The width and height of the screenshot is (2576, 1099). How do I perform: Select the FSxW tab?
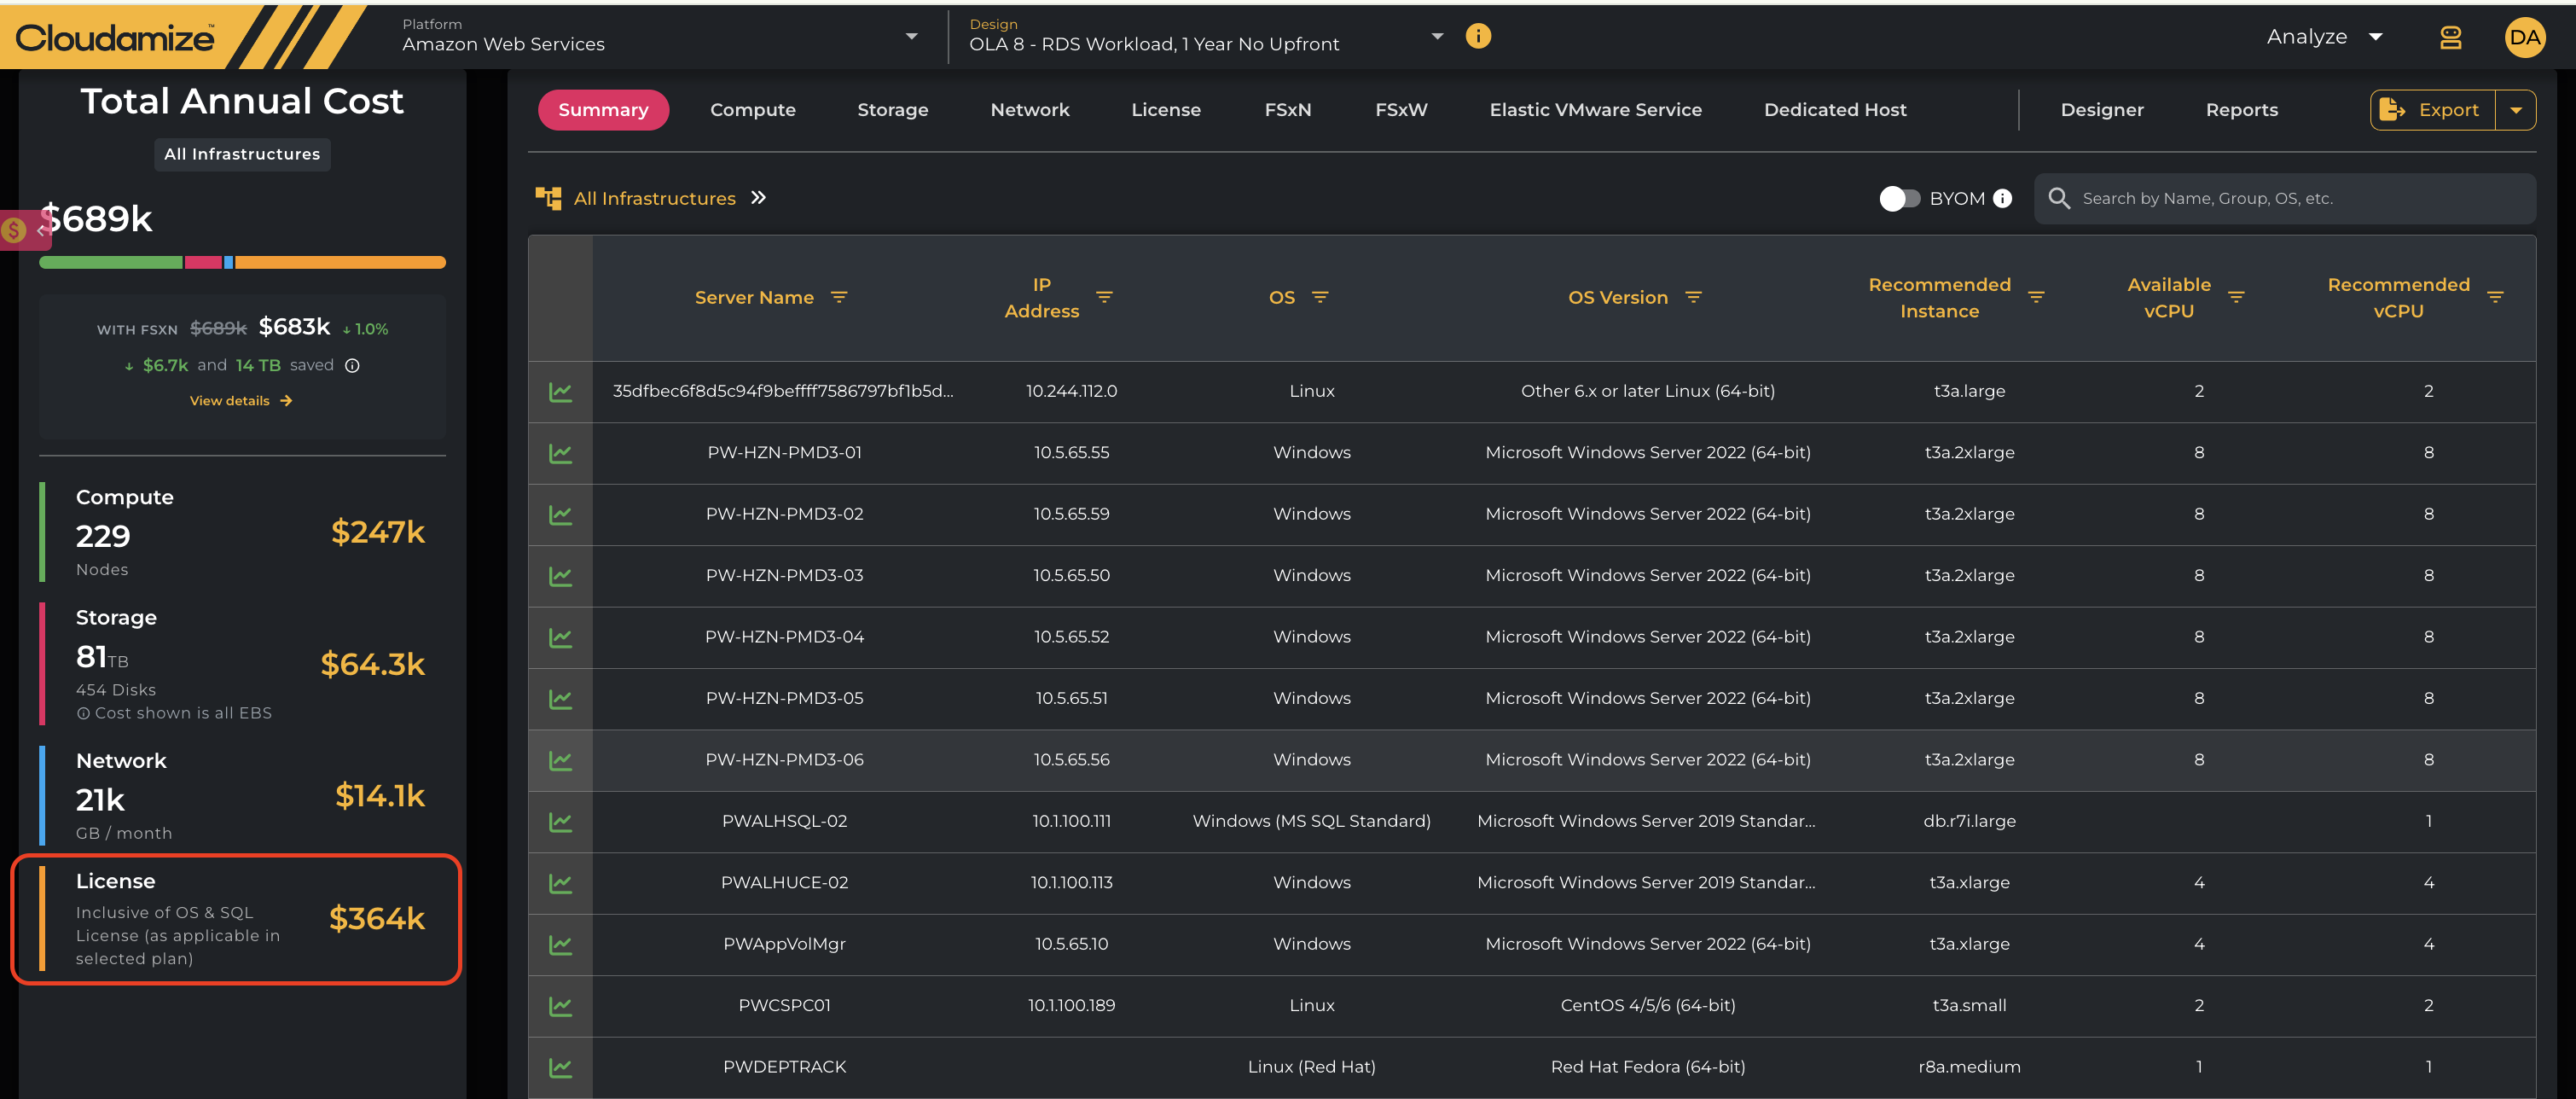pos(1400,110)
